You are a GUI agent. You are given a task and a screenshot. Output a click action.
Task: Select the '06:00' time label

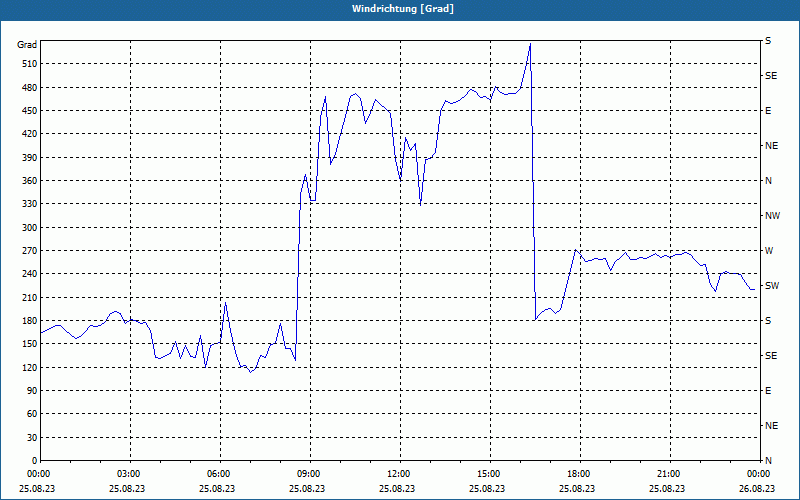(217, 473)
